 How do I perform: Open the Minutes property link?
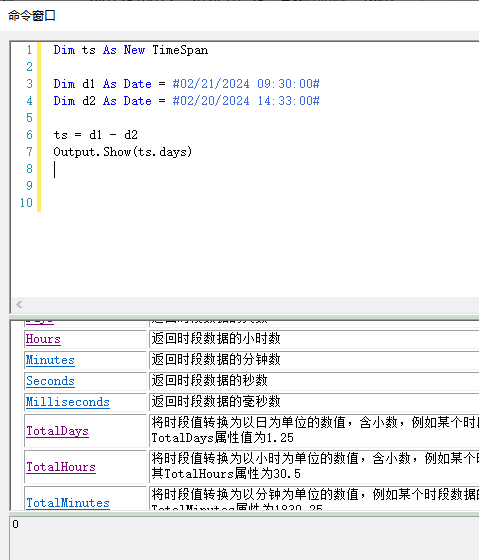(50, 360)
